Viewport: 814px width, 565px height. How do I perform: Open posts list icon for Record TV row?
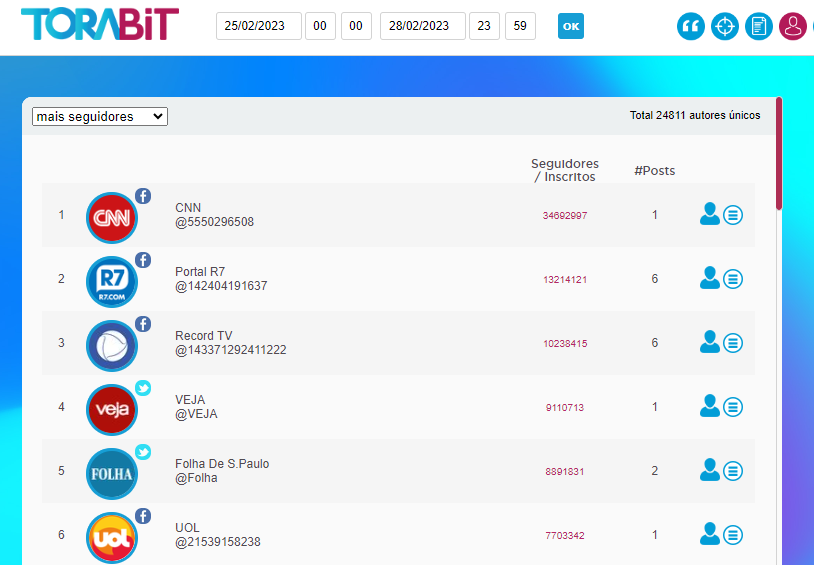[733, 343]
